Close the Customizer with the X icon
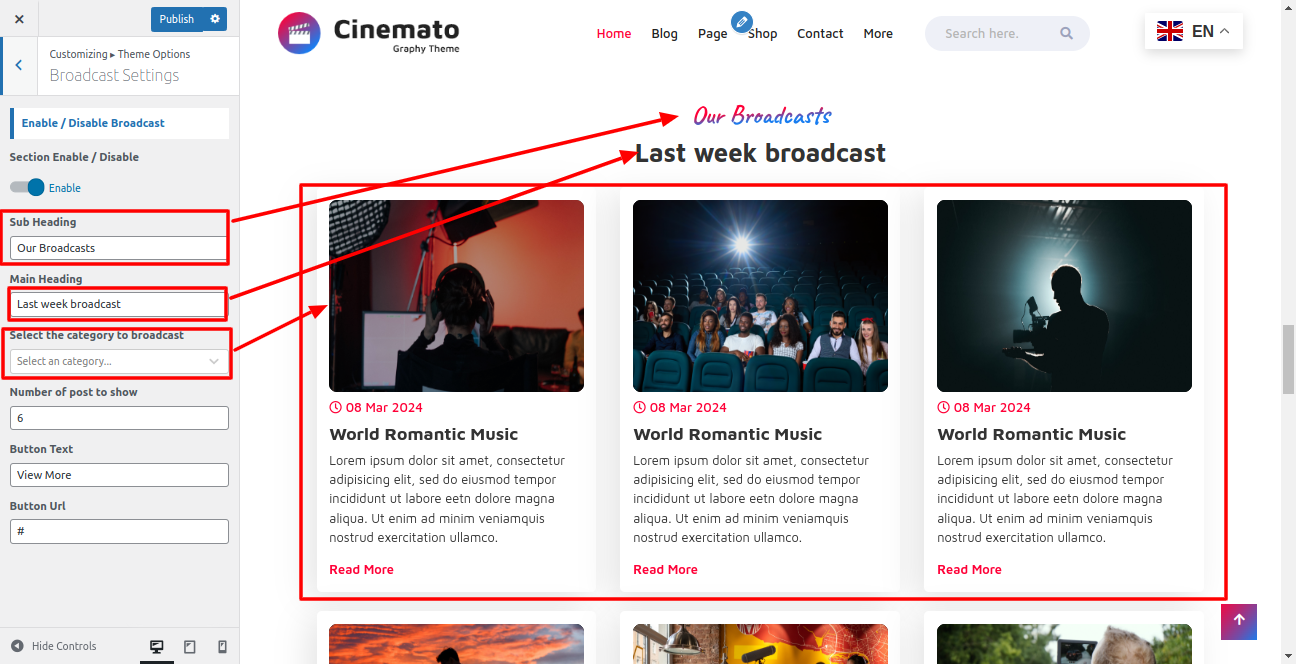1296x664 pixels. [x=19, y=19]
